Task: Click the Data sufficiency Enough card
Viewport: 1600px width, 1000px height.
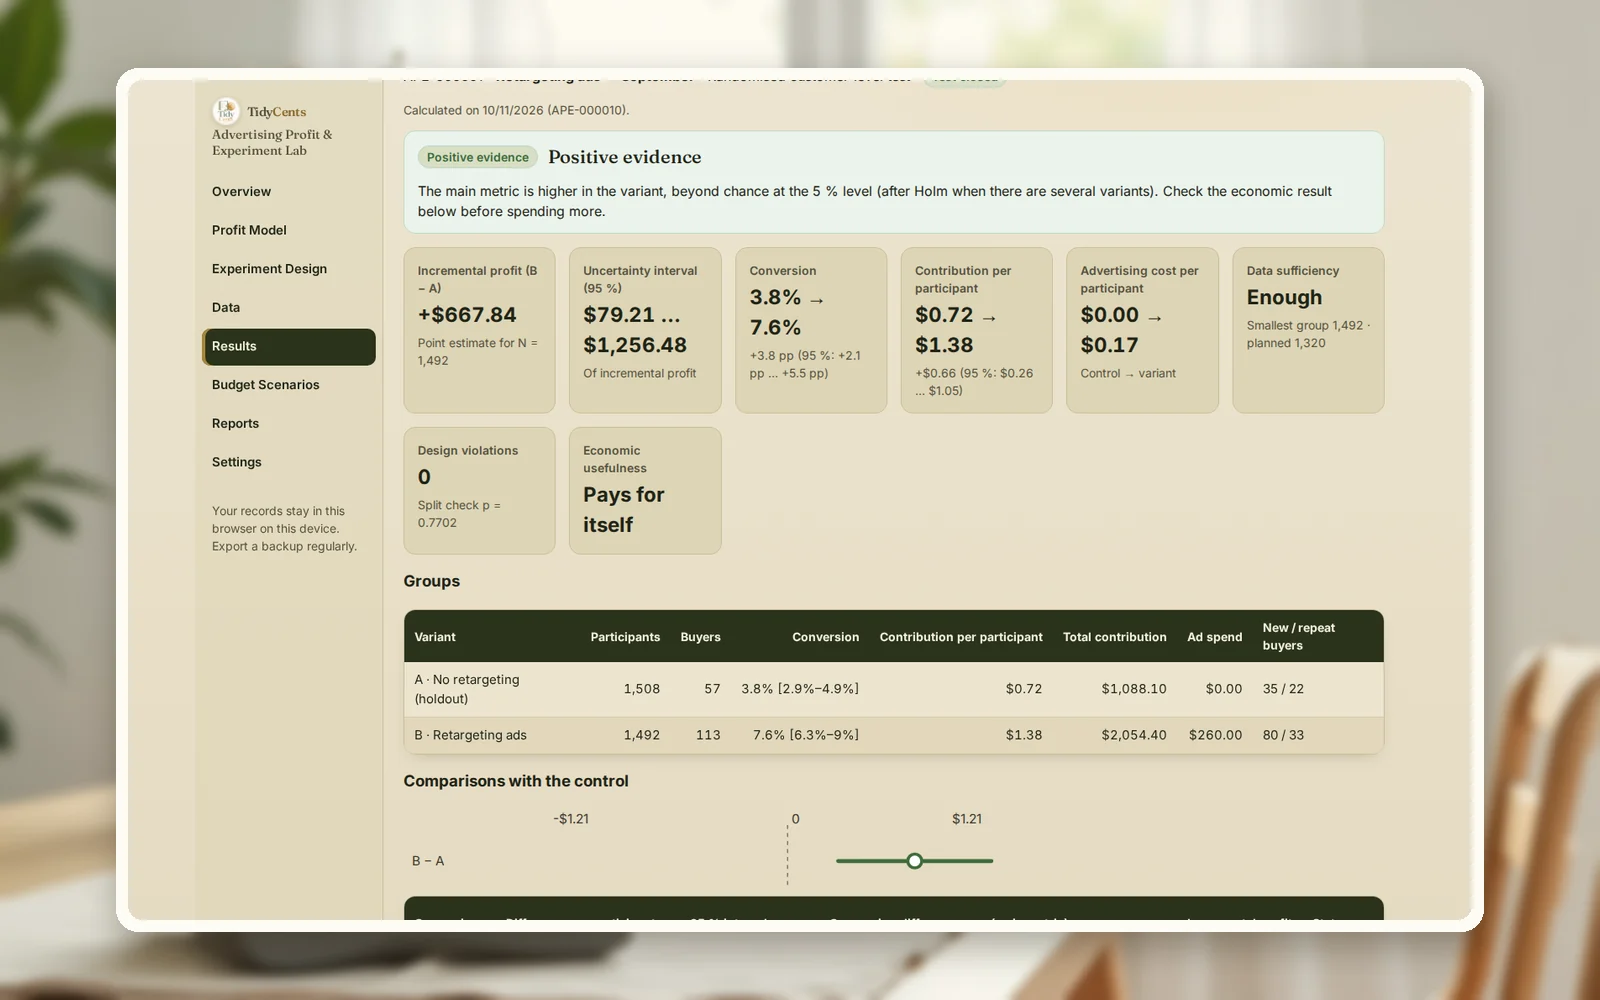Action: [1308, 330]
